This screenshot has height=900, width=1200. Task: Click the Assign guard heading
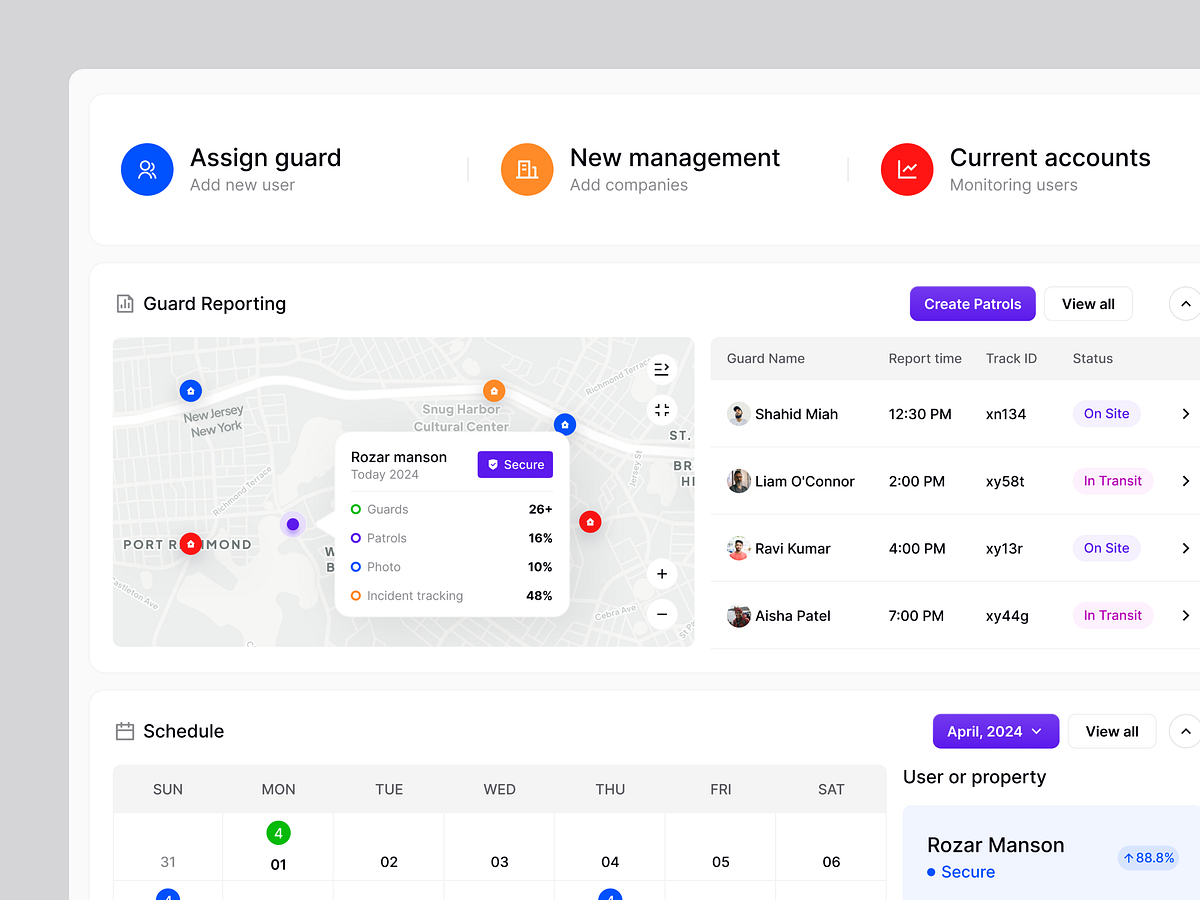[266, 158]
